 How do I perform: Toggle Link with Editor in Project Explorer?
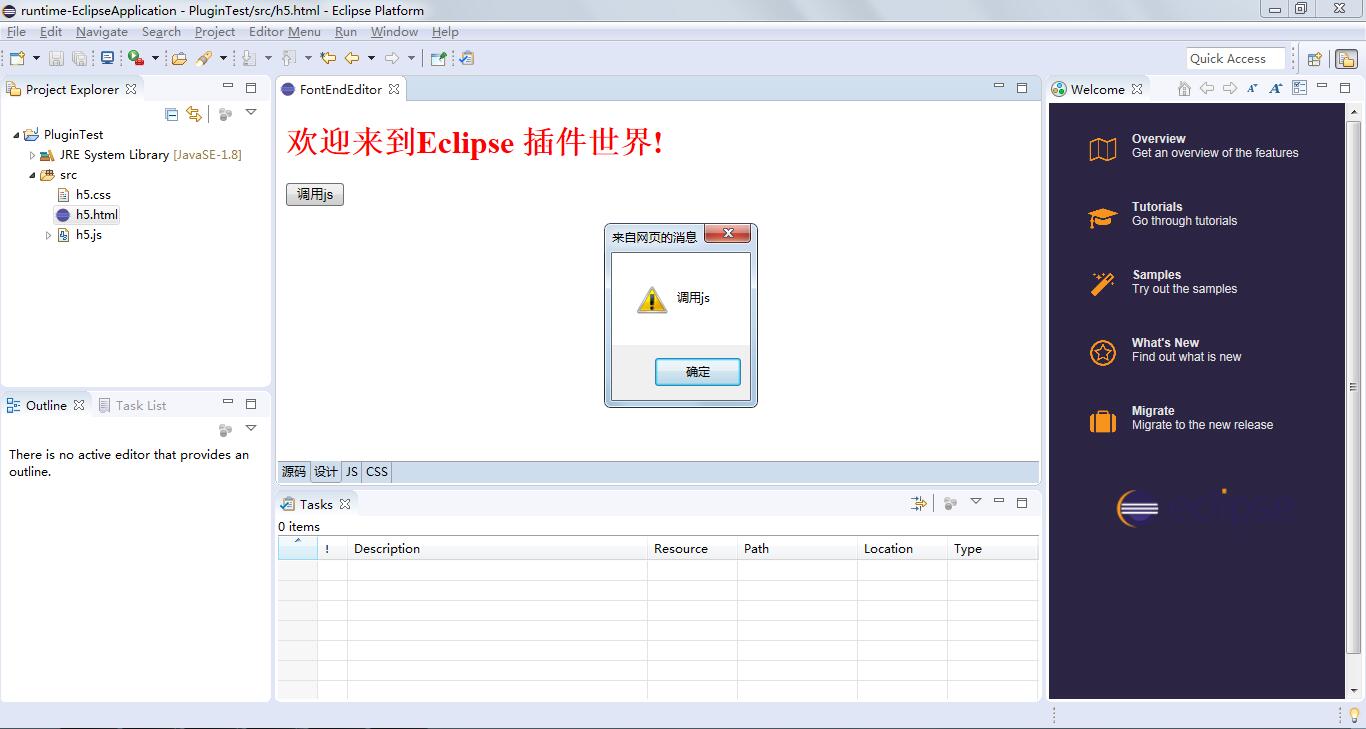194,114
